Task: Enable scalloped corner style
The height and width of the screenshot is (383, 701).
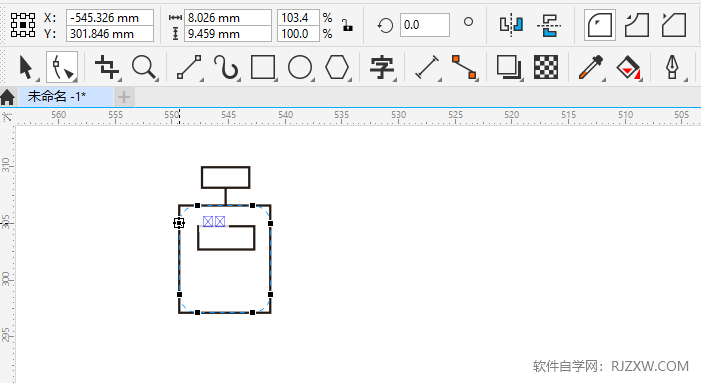Action: 637,25
